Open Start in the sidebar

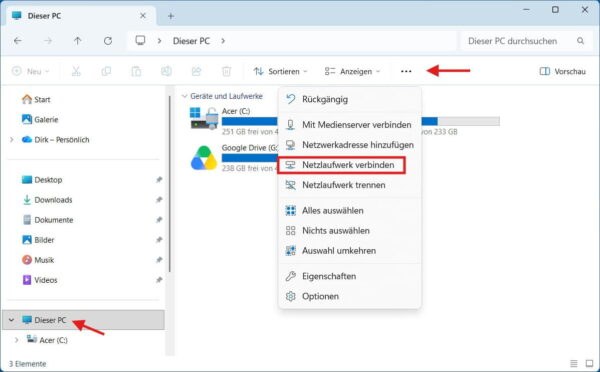point(36,100)
